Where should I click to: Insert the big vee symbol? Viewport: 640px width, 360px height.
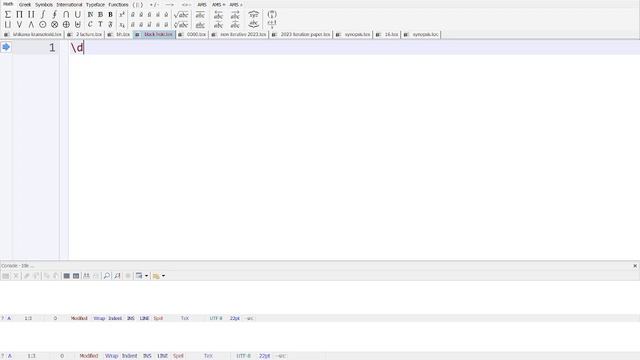tap(19, 24)
